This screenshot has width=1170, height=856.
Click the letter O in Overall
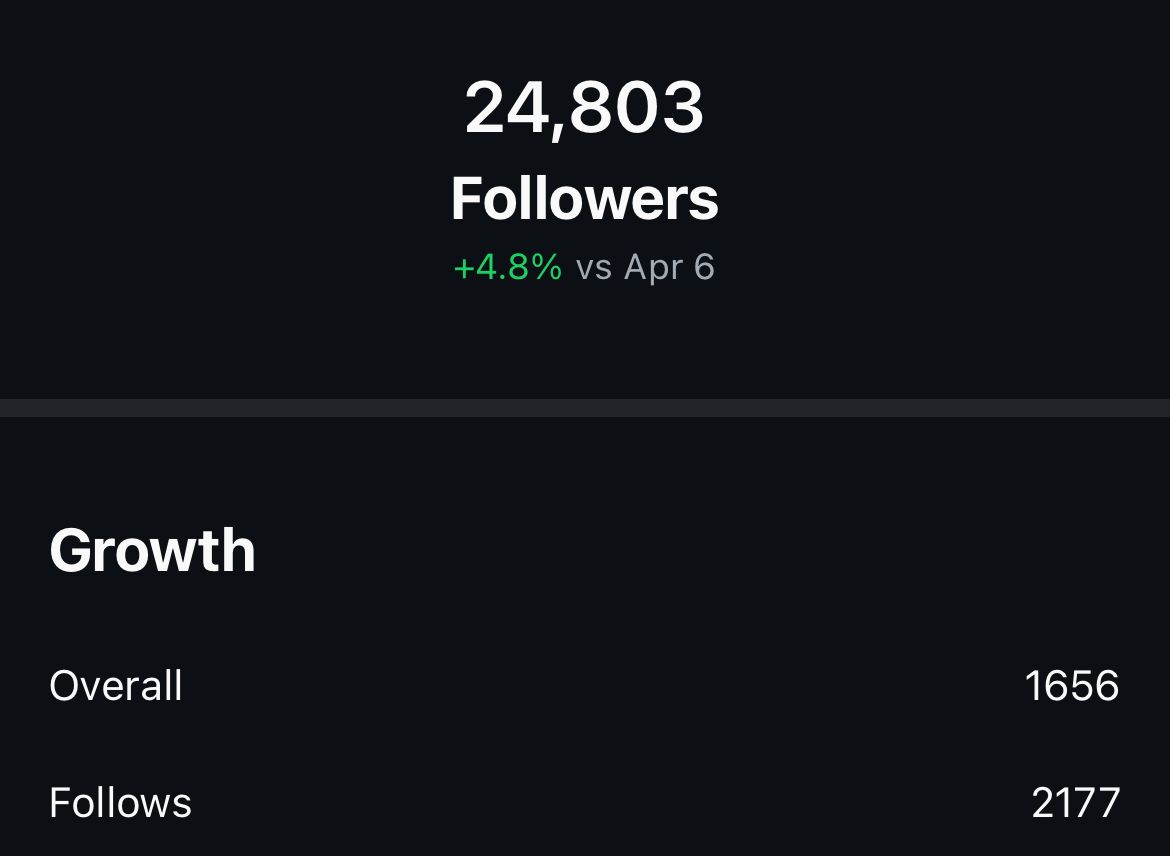click(64, 685)
